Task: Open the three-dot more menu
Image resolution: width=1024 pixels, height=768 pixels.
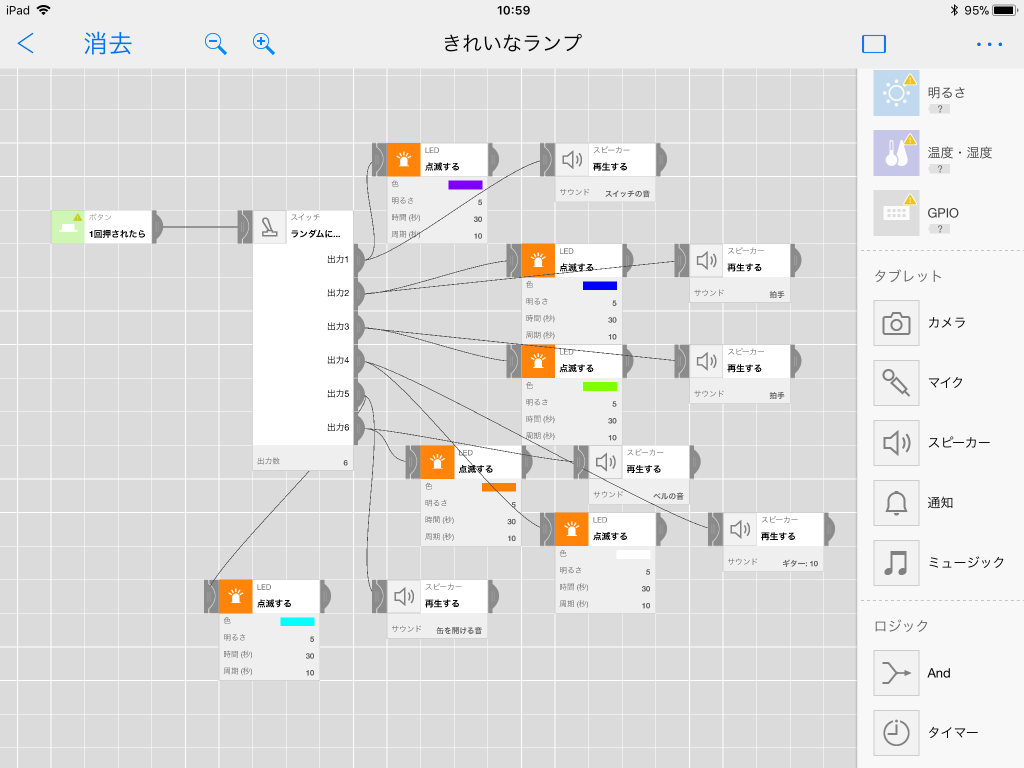Action: (x=989, y=44)
